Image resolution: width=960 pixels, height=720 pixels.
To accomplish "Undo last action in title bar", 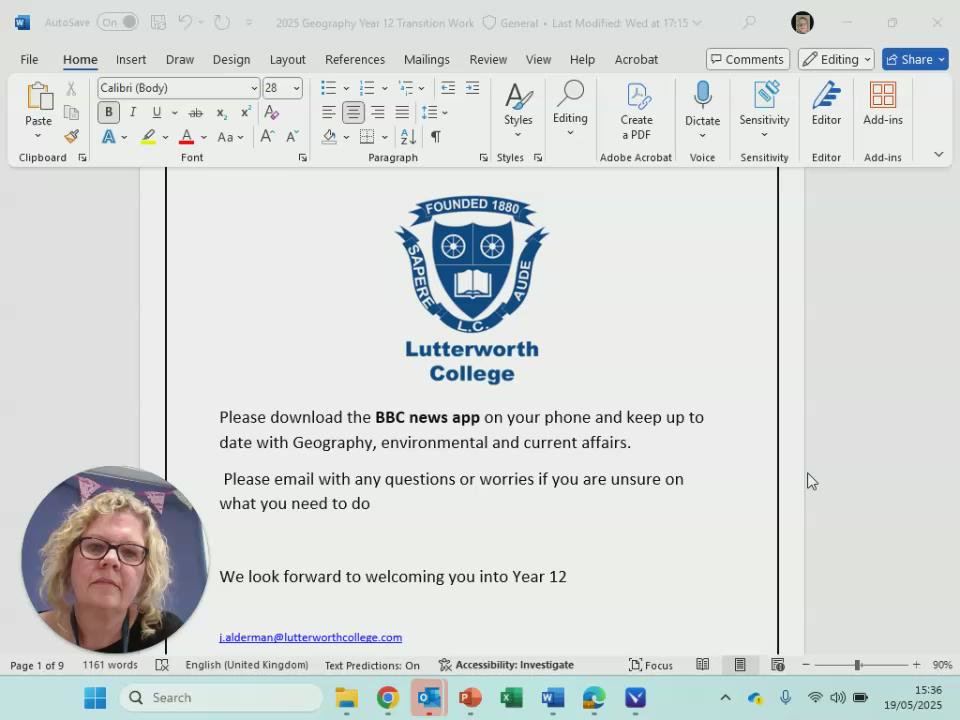I will click(x=185, y=23).
